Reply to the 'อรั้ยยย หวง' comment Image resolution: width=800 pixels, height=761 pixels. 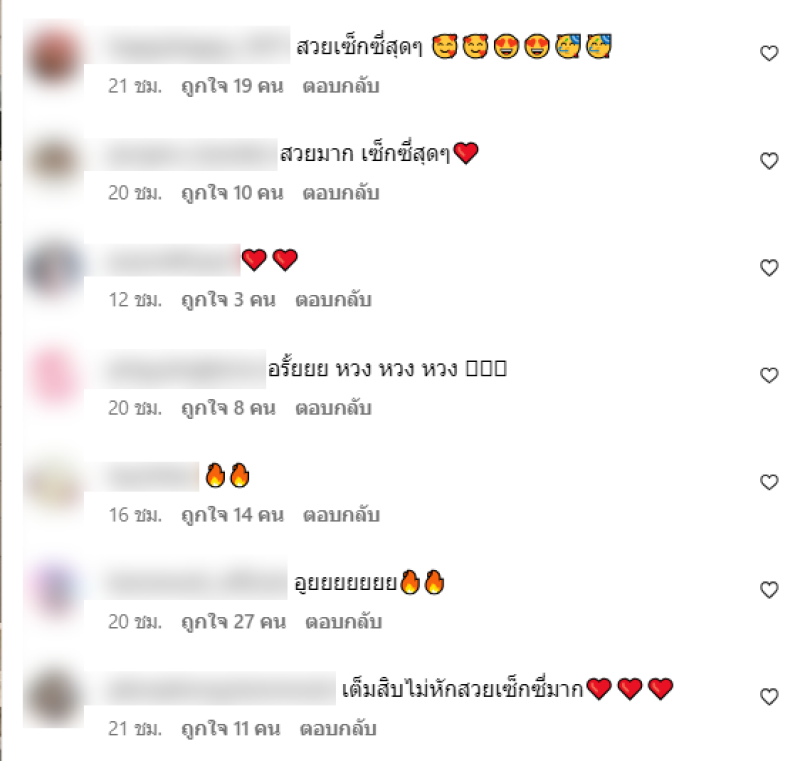click(x=333, y=408)
